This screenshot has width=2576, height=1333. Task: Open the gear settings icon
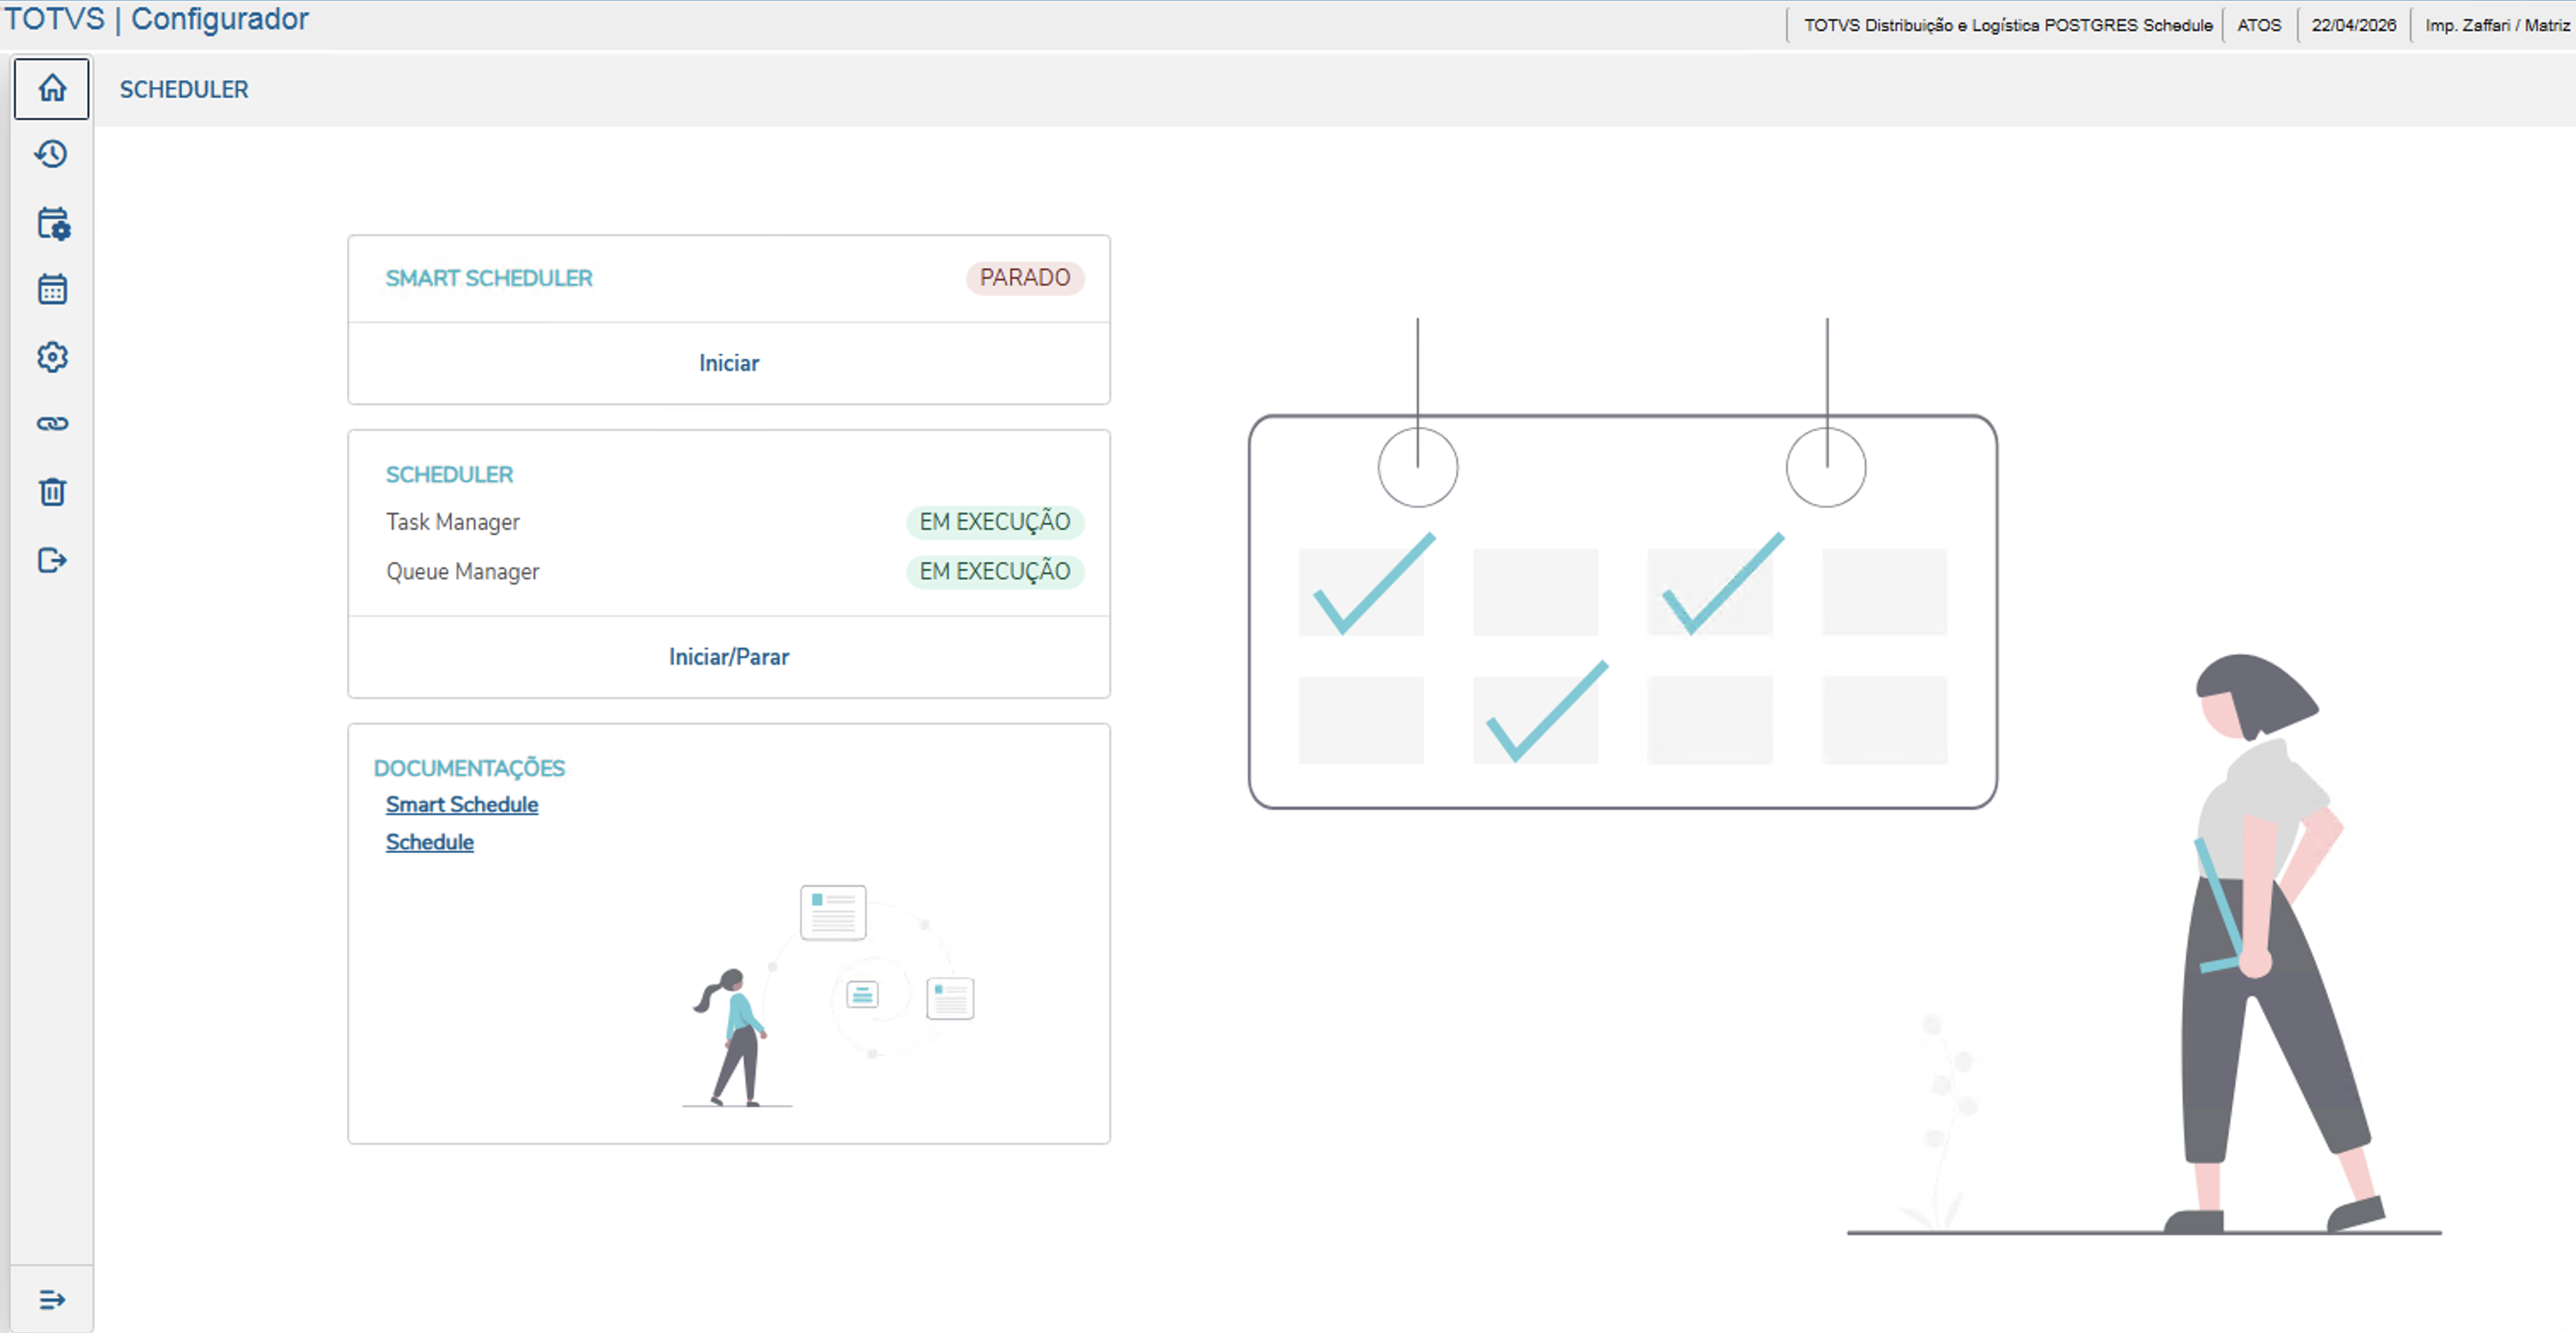coord(52,357)
